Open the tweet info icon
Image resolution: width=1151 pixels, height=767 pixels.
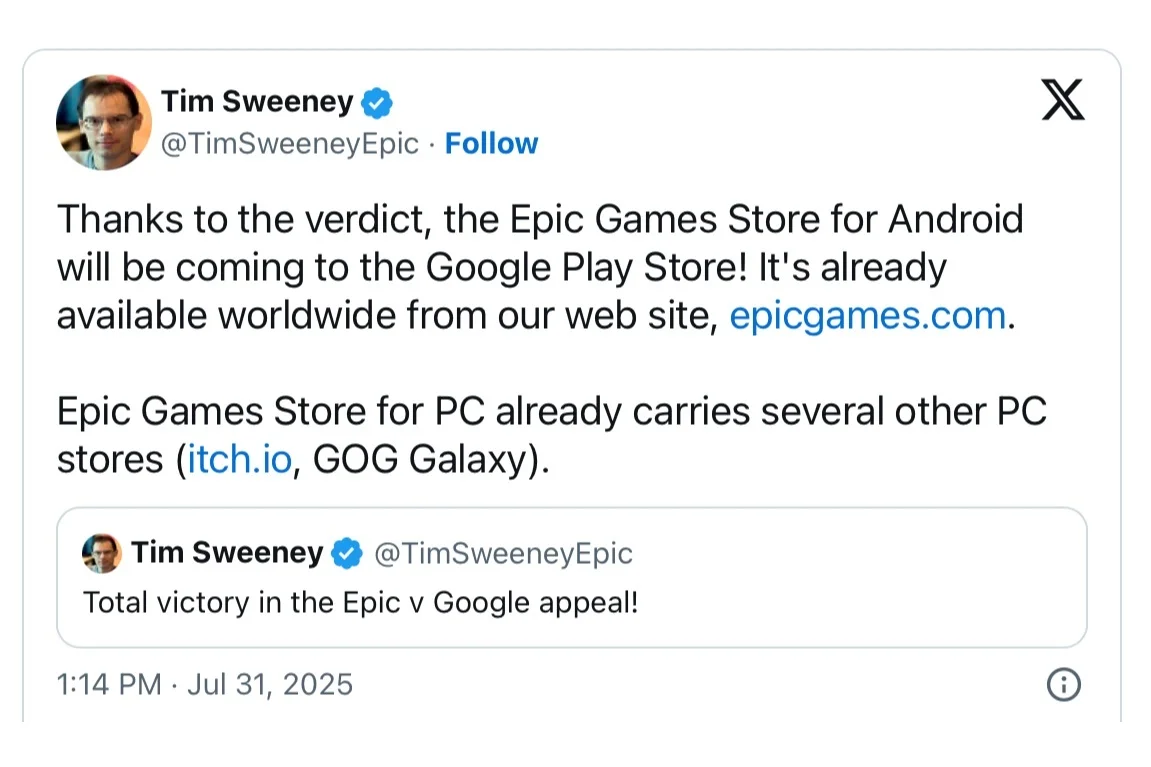pos(1063,685)
